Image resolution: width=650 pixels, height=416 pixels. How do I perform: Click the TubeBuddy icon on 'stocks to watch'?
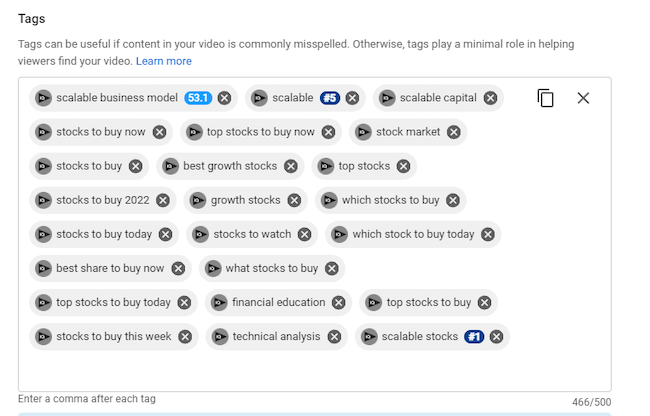[x=201, y=235]
